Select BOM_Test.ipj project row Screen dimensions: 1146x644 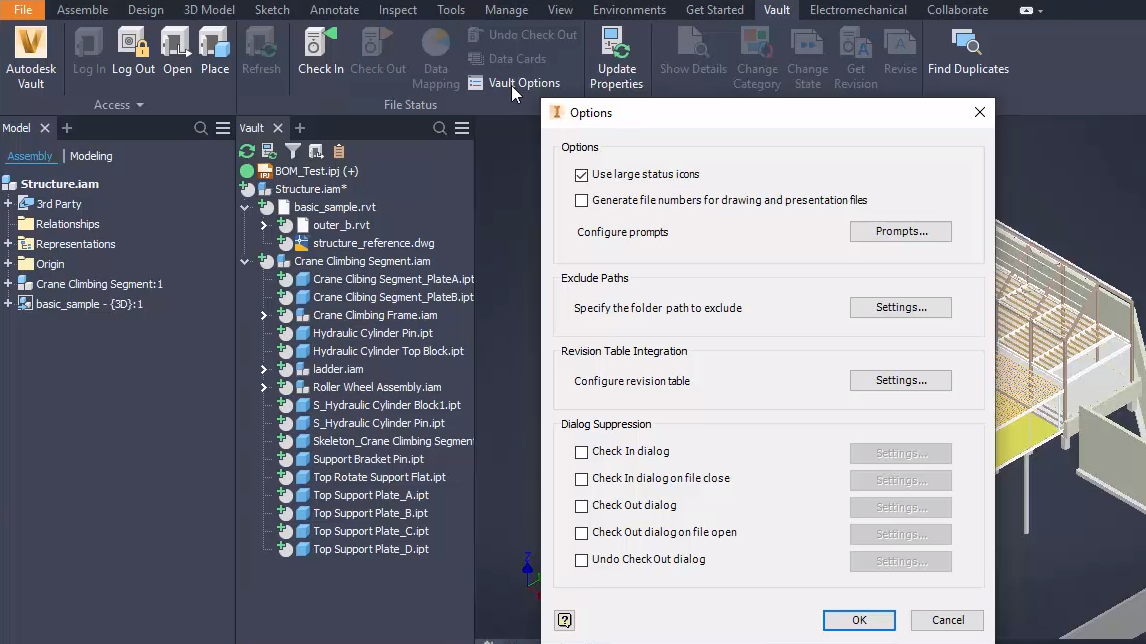(316, 171)
